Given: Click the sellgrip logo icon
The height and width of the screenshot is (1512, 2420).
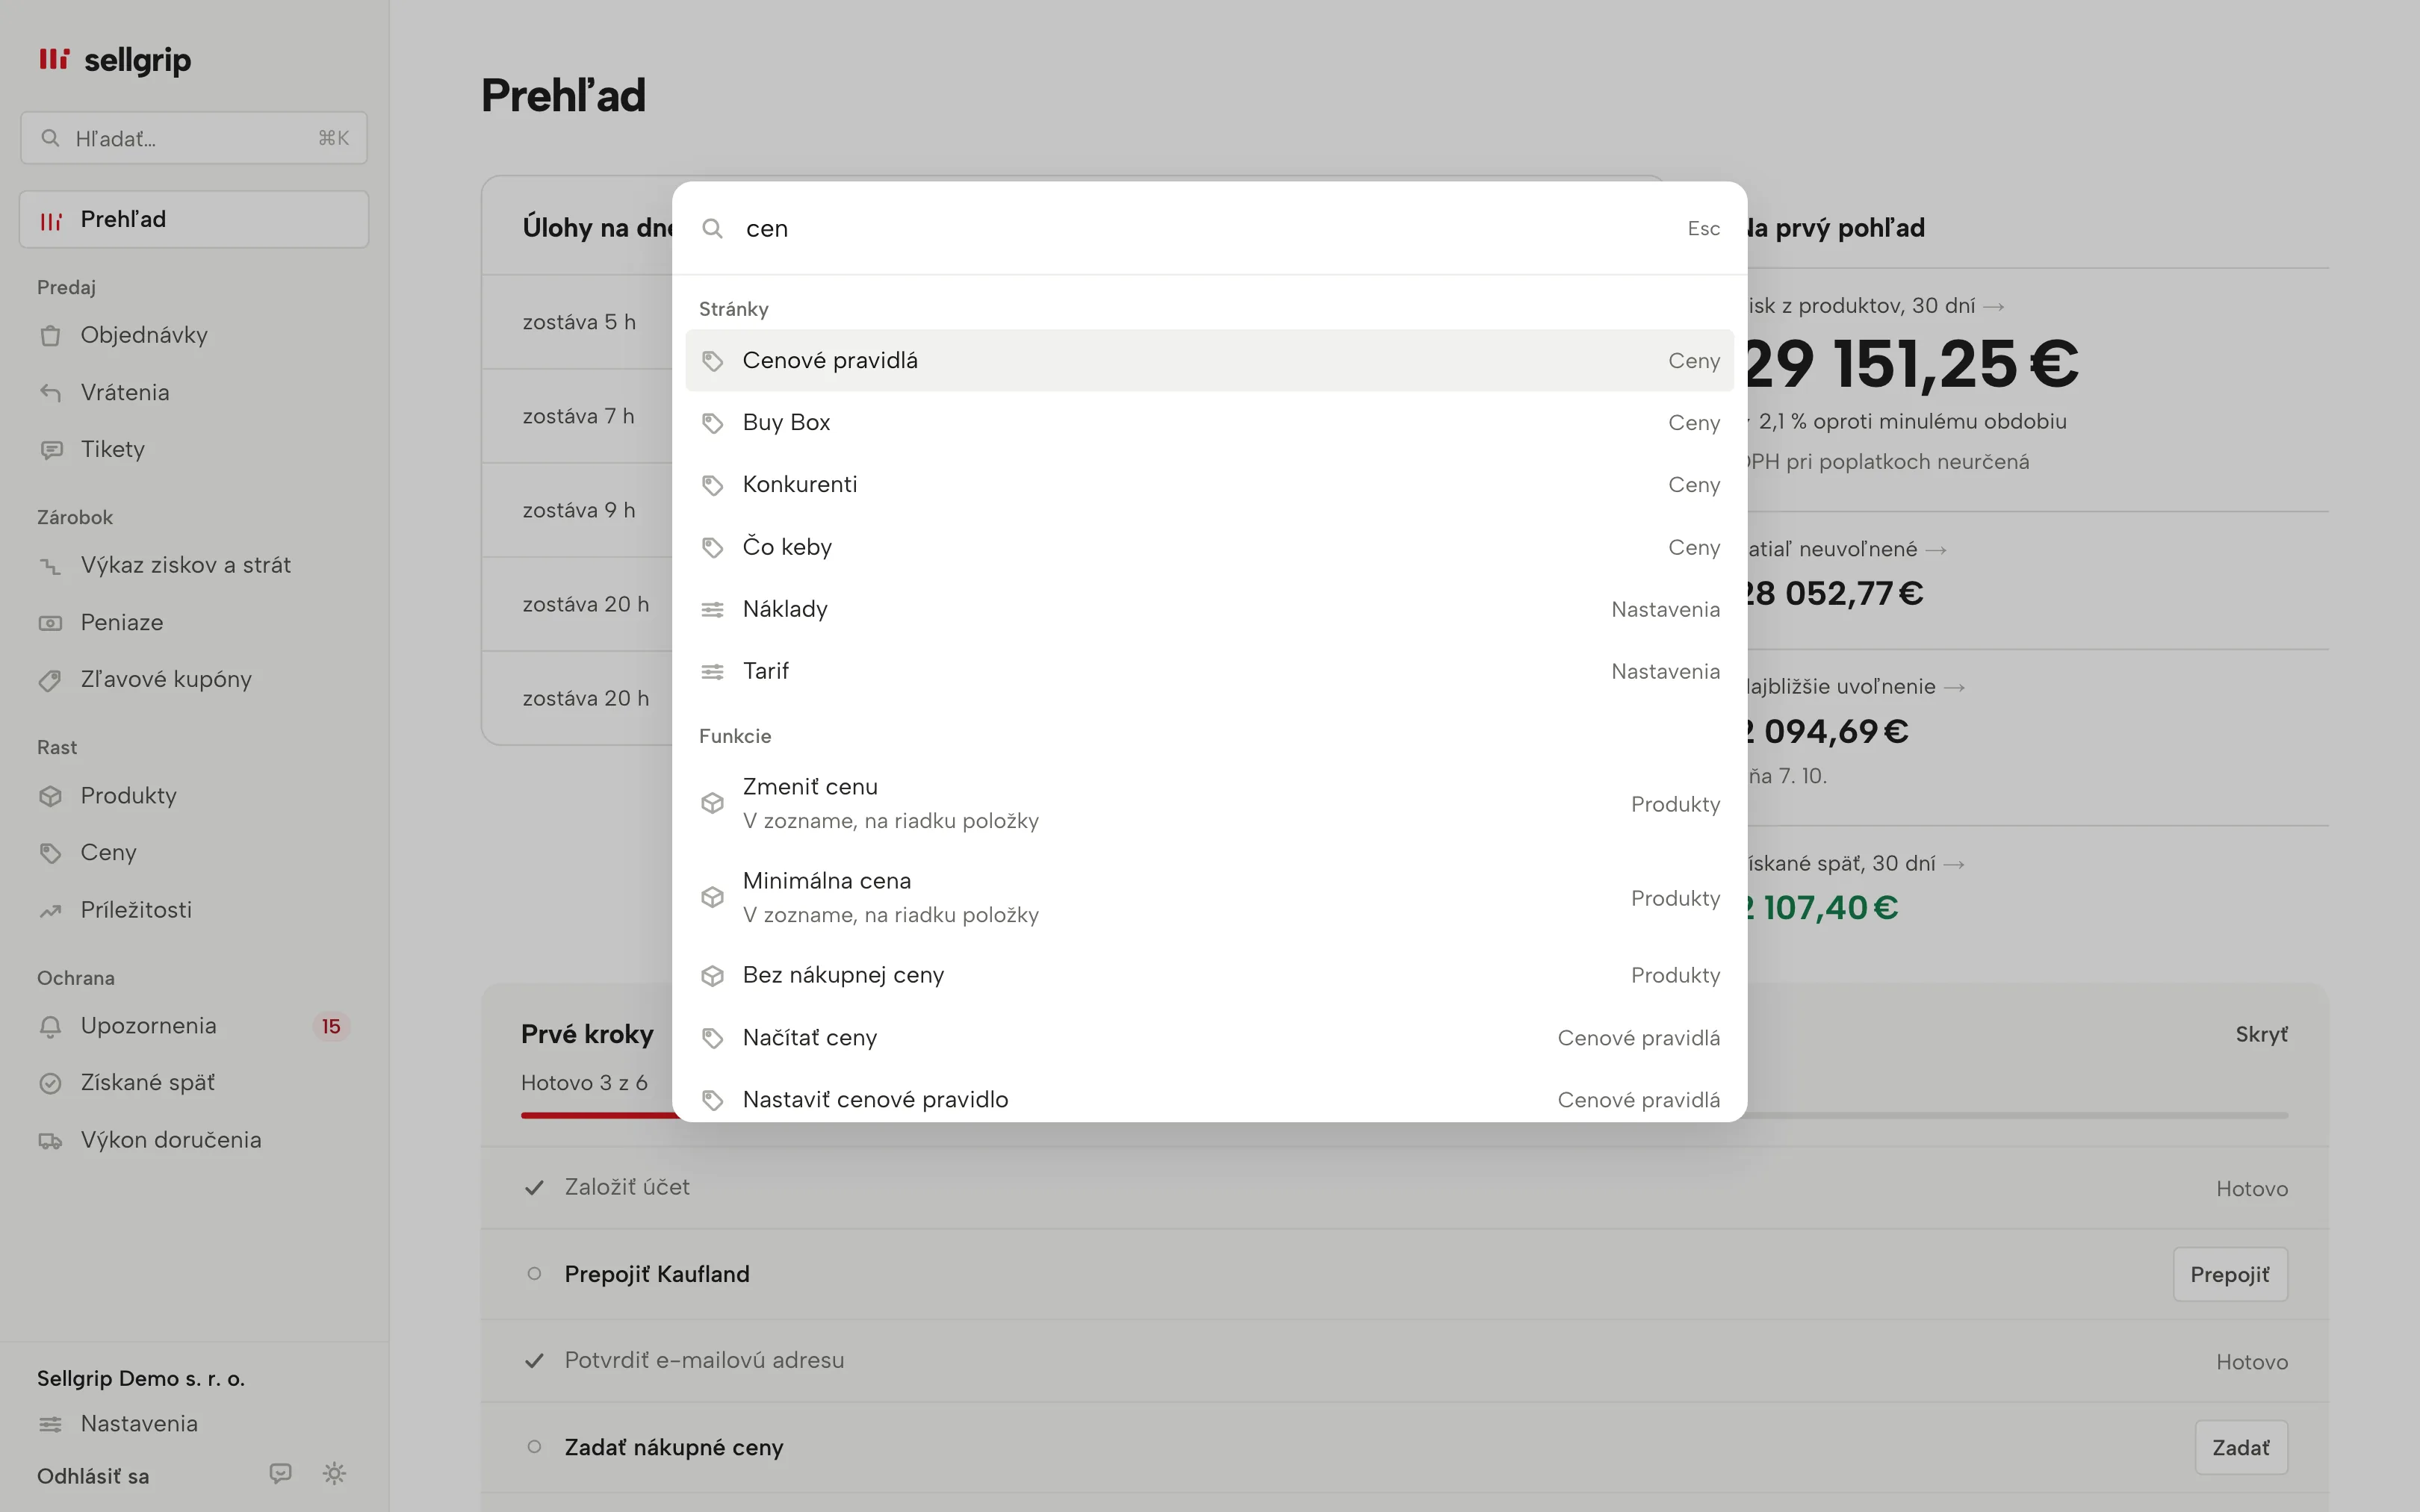Looking at the screenshot, I should coord(54,59).
